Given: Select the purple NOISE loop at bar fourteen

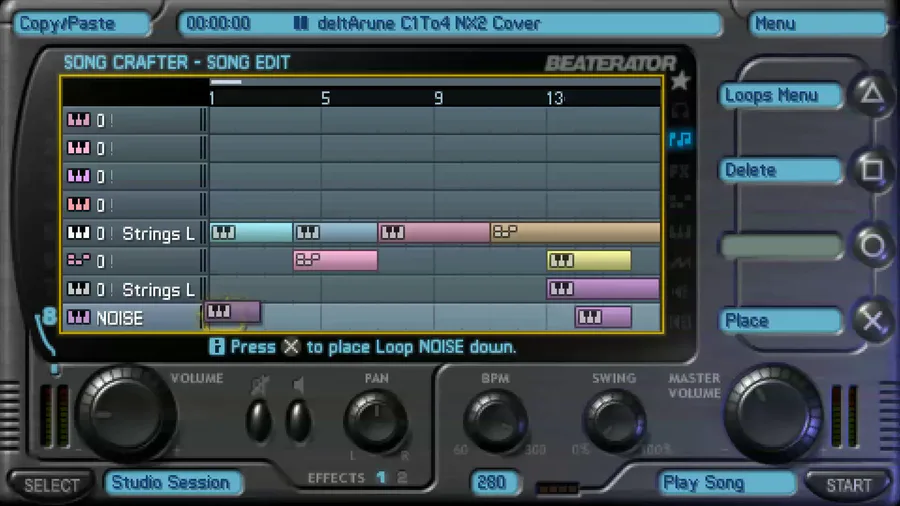Looking at the screenshot, I should [x=603, y=317].
